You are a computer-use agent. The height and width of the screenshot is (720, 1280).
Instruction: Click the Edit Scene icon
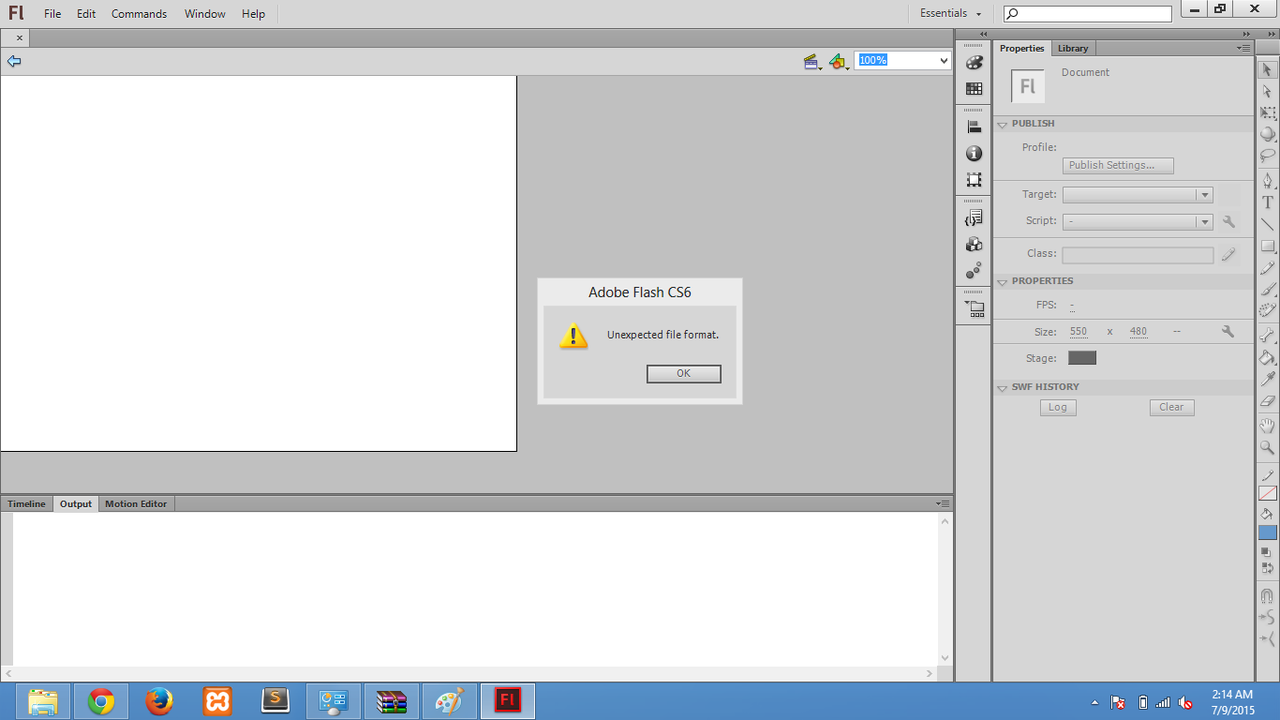point(812,62)
